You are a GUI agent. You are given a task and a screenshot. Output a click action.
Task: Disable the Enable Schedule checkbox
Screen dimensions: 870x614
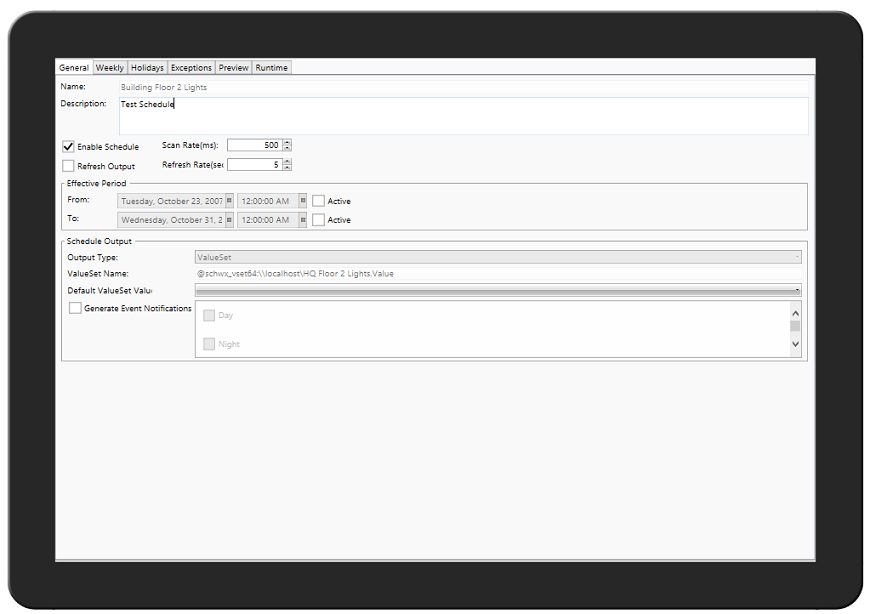[69, 147]
